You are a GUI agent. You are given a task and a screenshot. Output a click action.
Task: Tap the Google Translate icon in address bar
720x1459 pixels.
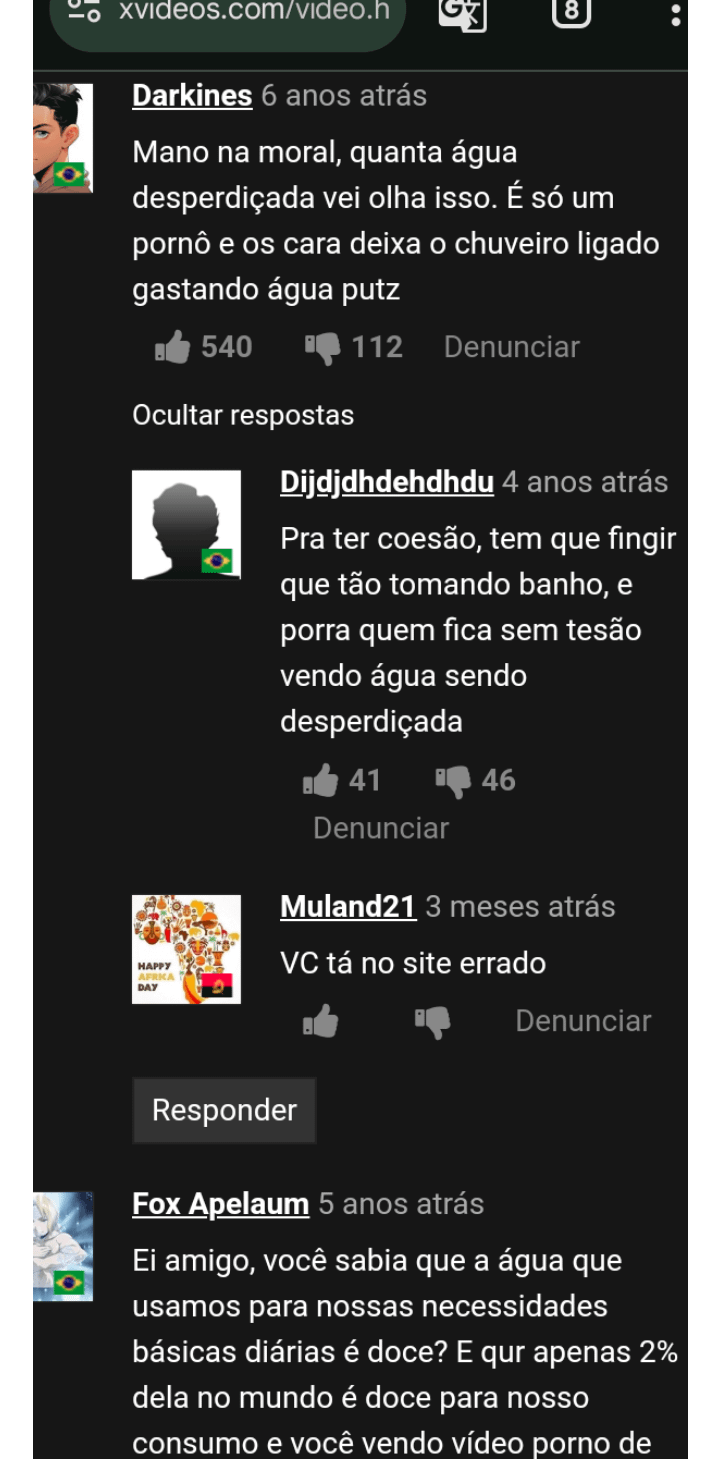coord(464,13)
